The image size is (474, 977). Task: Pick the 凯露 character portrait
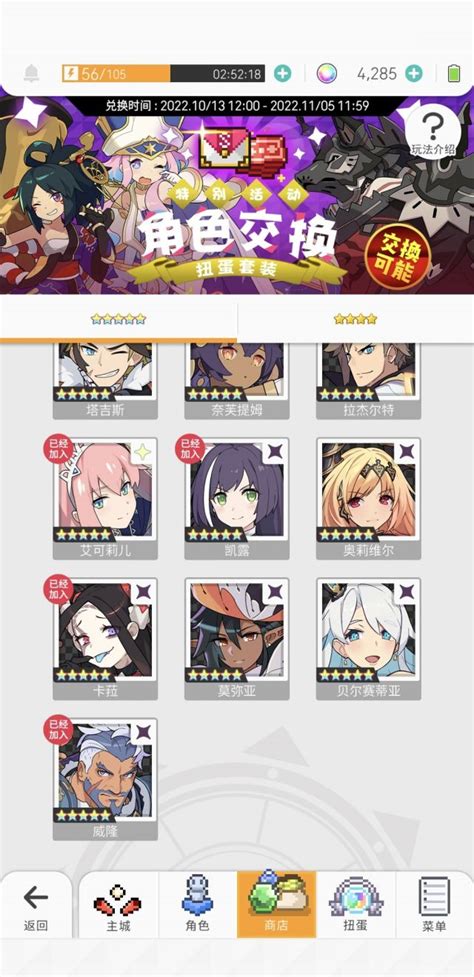[x=237, y=498]
